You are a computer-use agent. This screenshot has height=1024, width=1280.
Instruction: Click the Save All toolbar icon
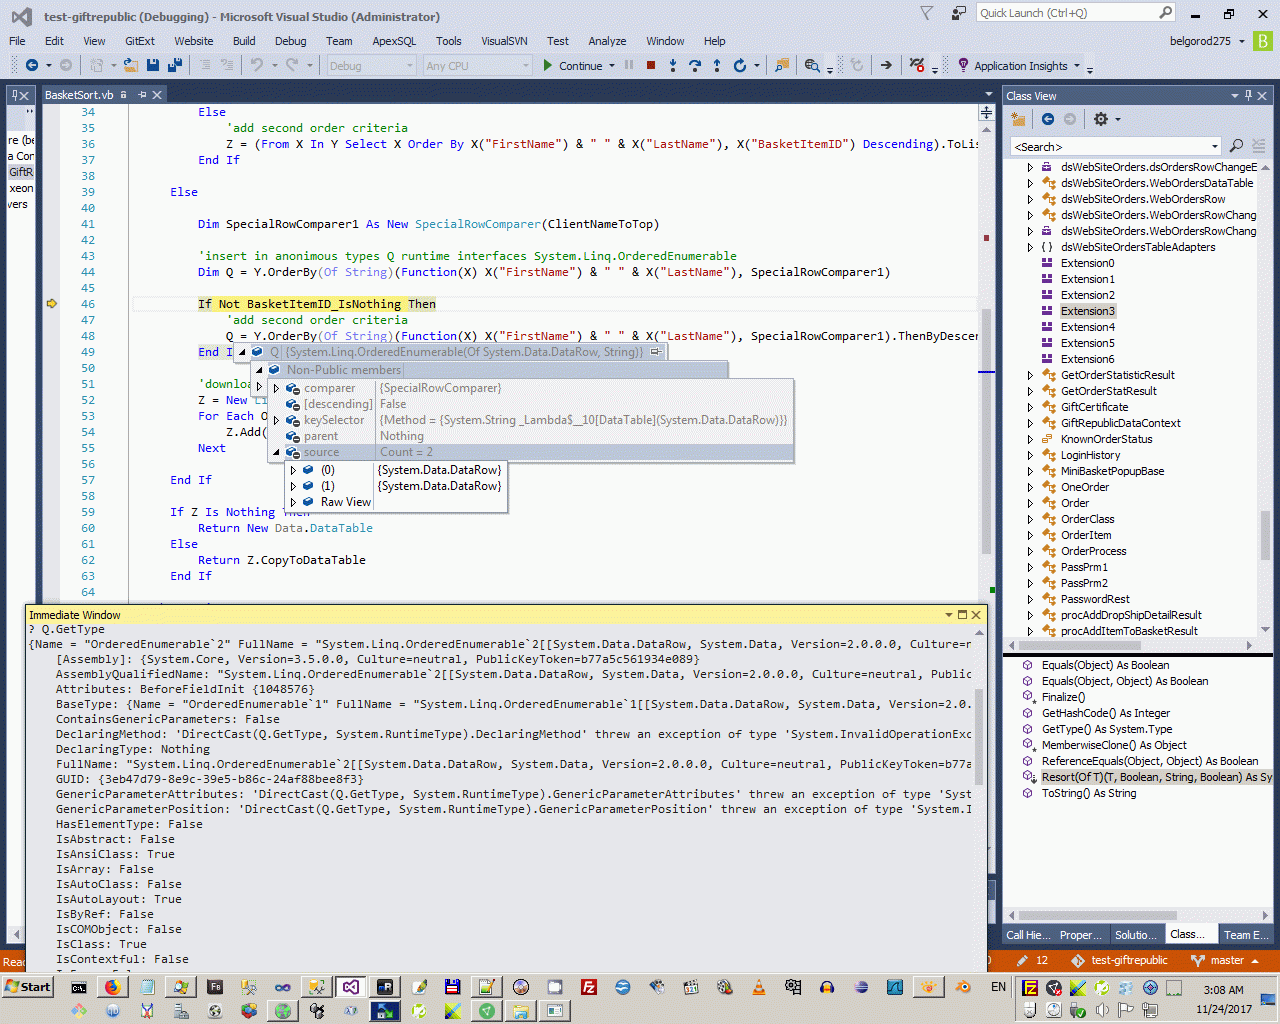174,66
